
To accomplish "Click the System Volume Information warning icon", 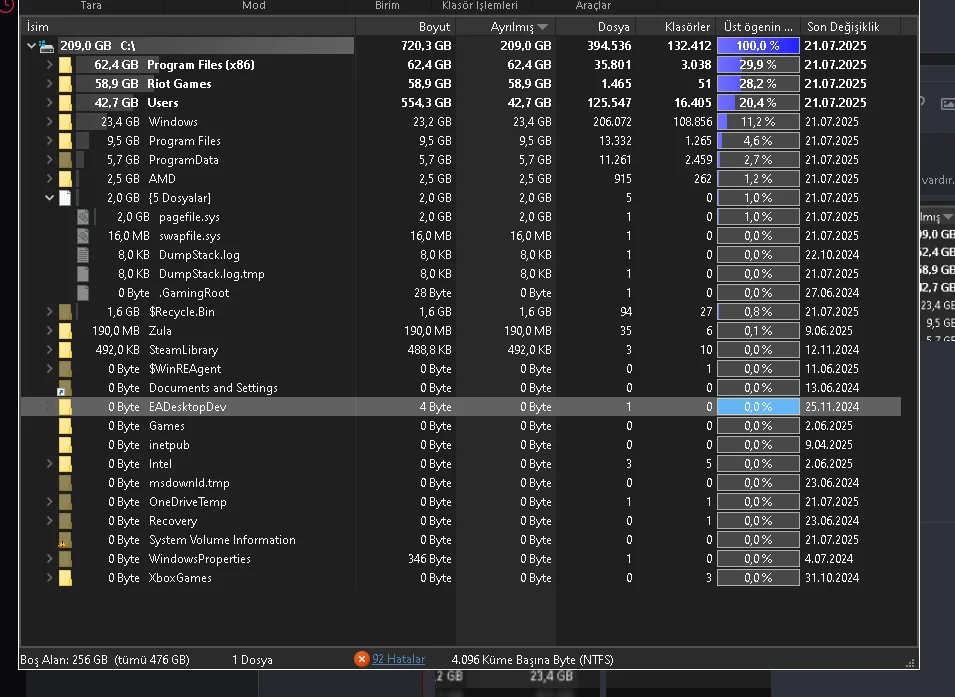I will pyautogui.click(x=64, y=540).
